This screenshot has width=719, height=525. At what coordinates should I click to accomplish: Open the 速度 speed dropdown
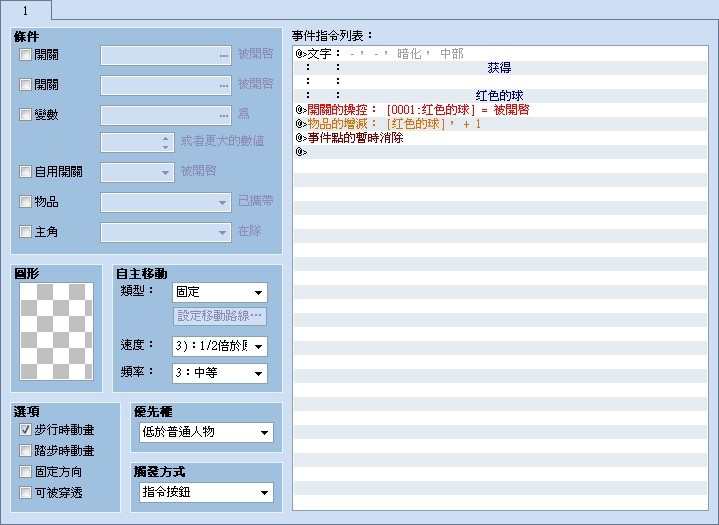[220, 346]
